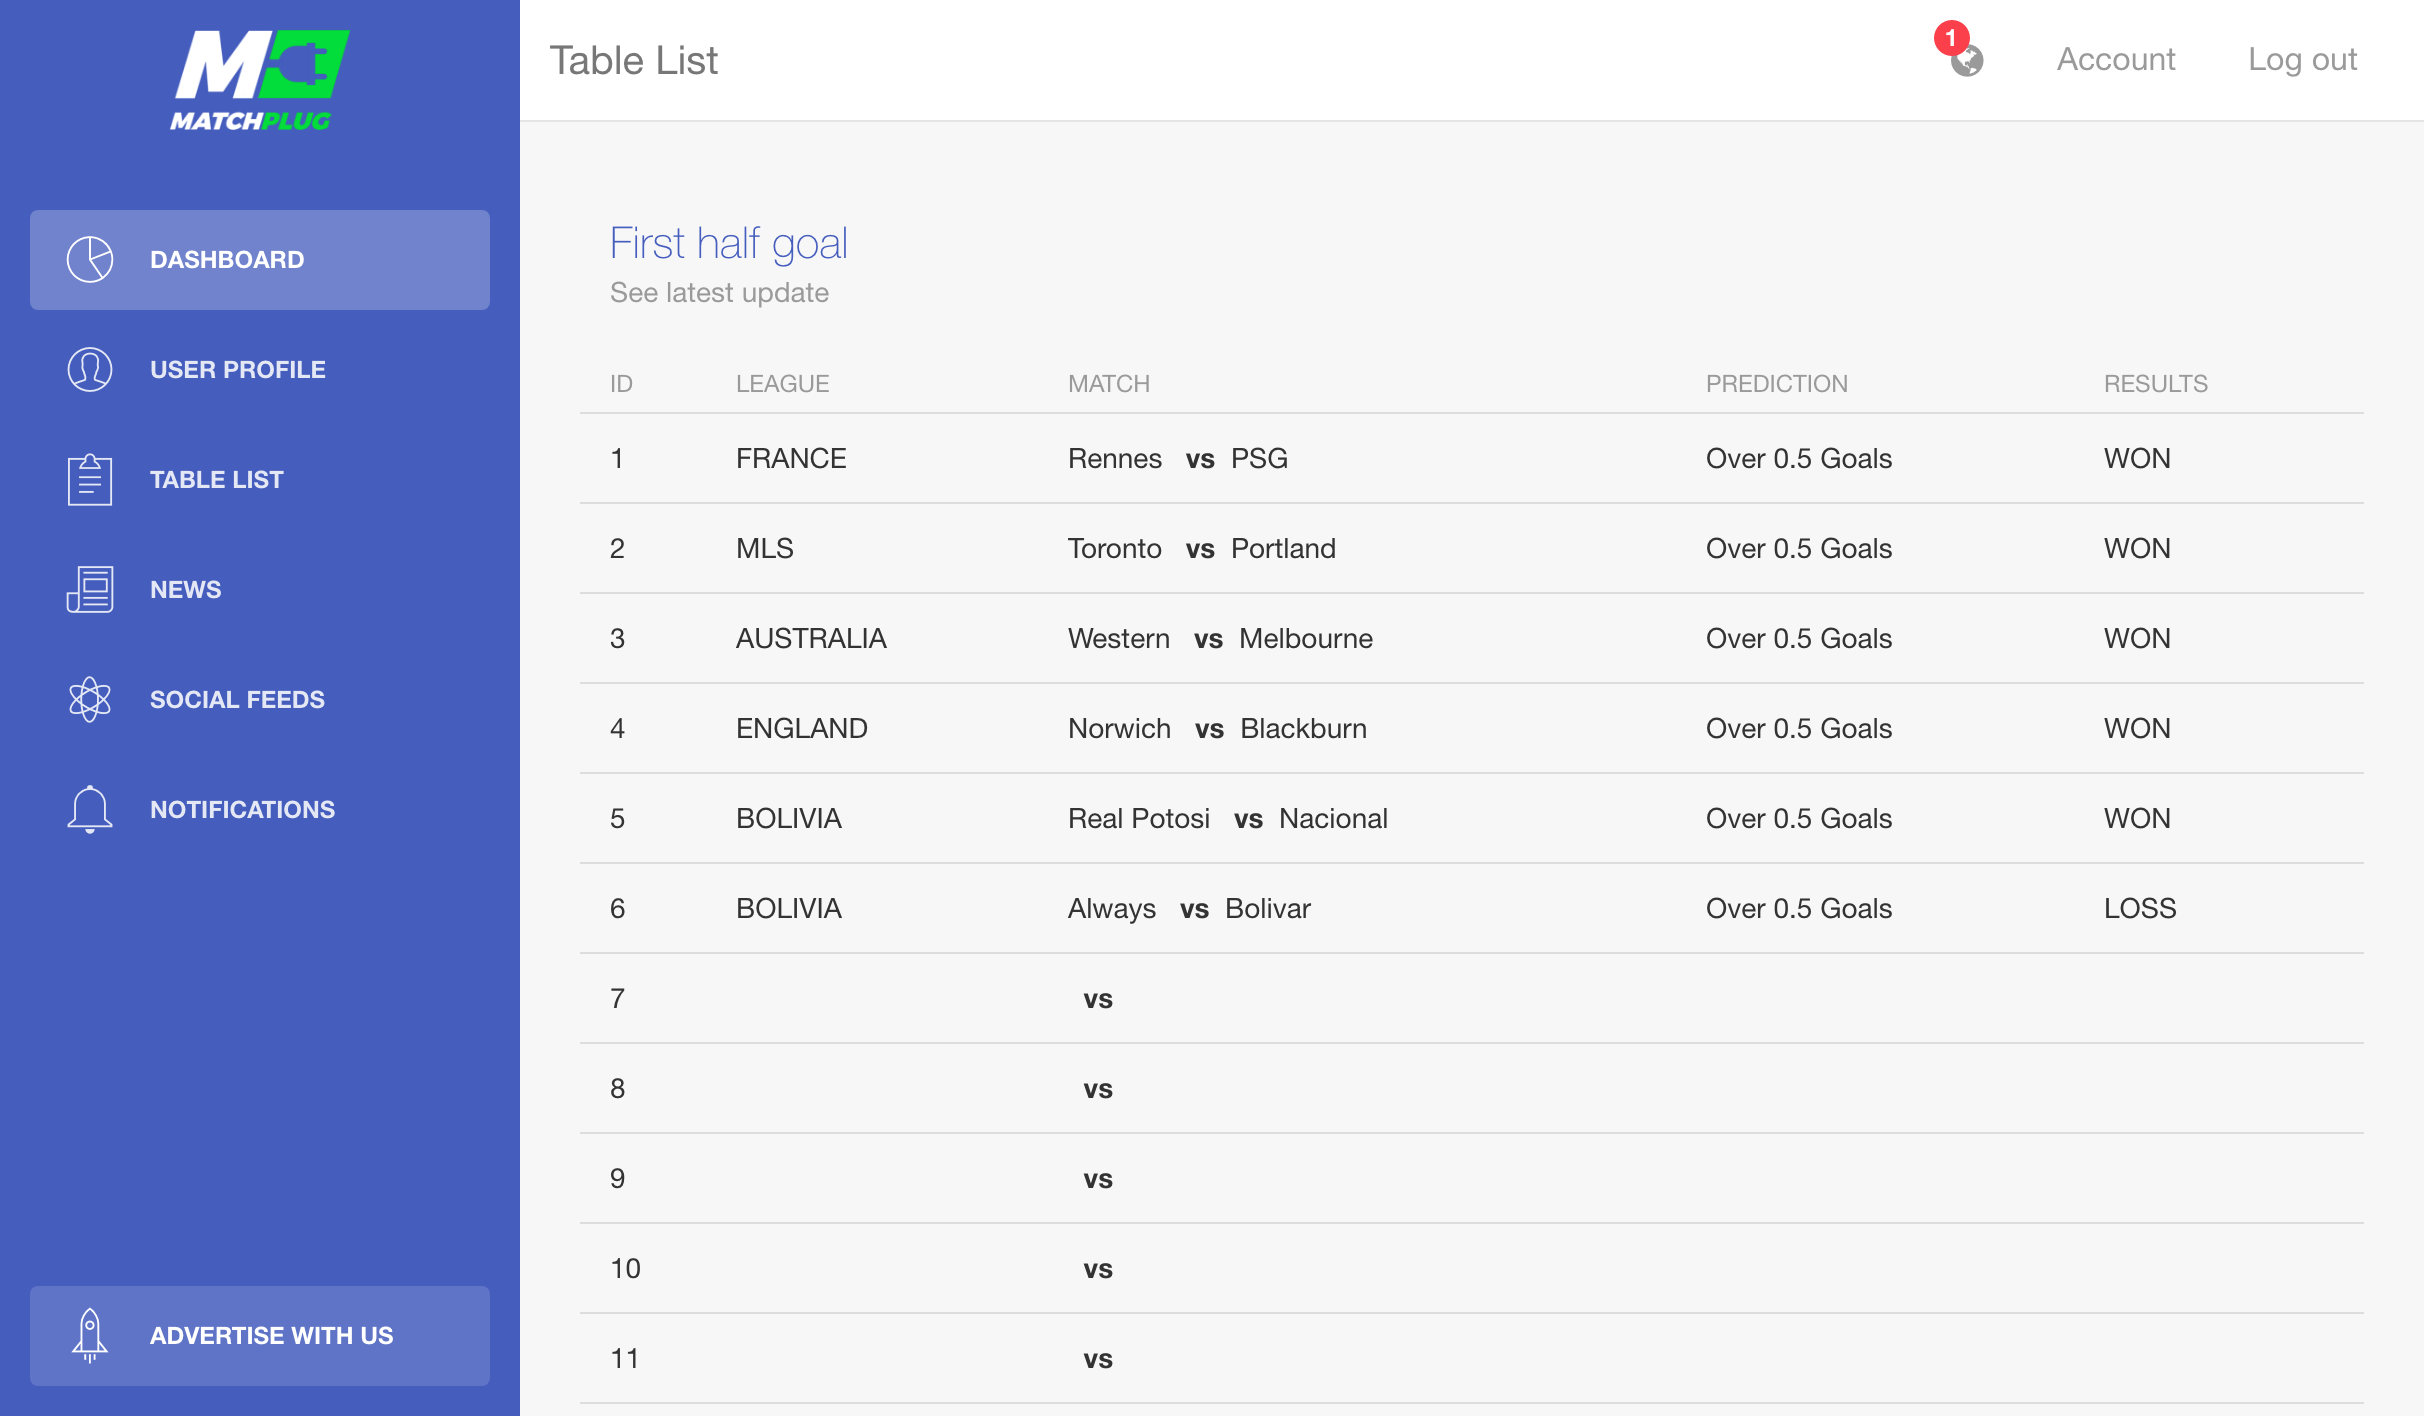Select Toronto vs Portland match
2424x1416 pixels.
1202,549
